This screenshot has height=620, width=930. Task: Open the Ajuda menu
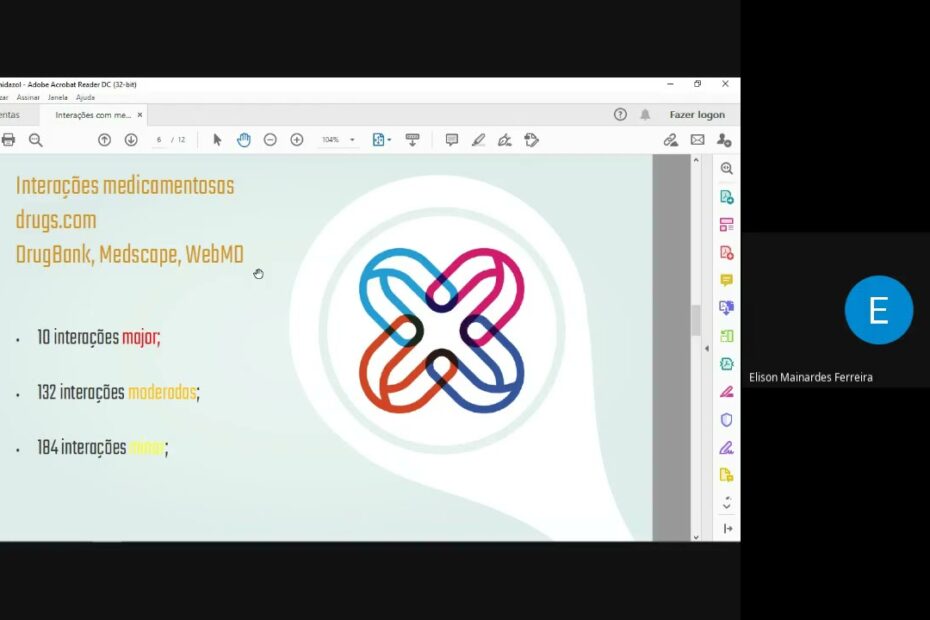click(x=85, y=98)
